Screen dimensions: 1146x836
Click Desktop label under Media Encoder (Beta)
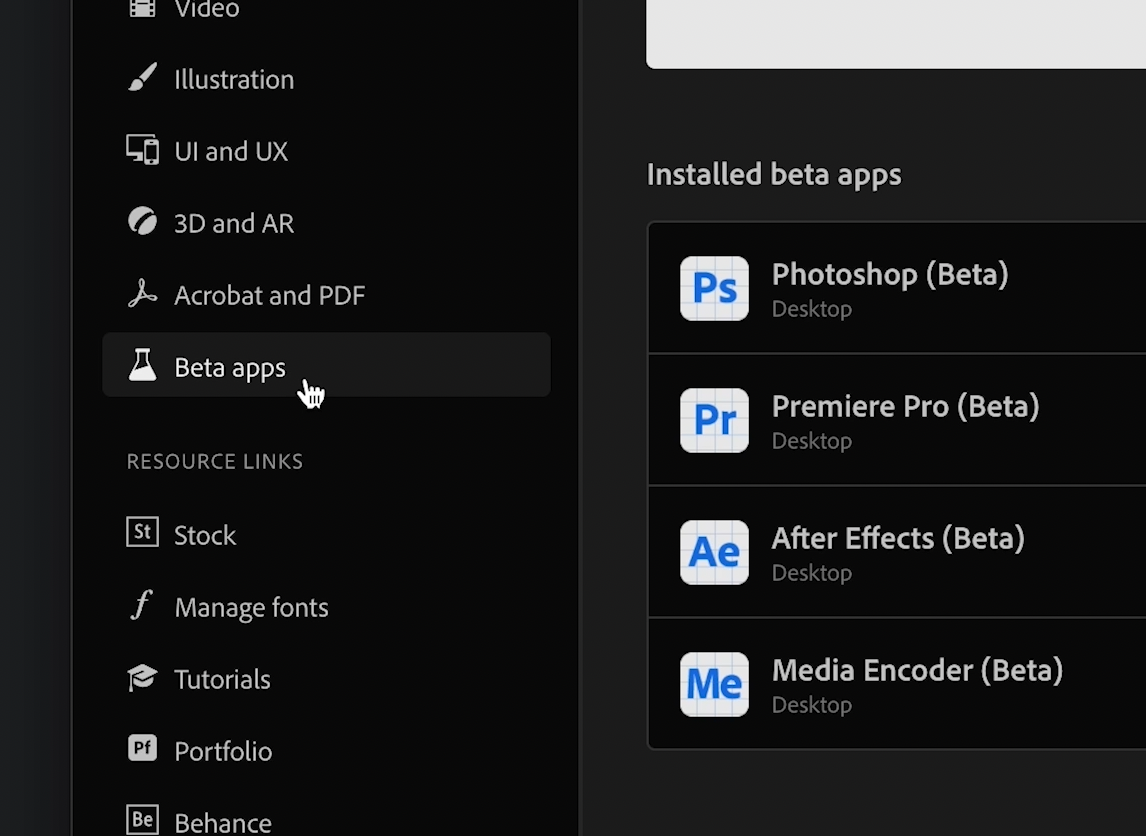812,705
